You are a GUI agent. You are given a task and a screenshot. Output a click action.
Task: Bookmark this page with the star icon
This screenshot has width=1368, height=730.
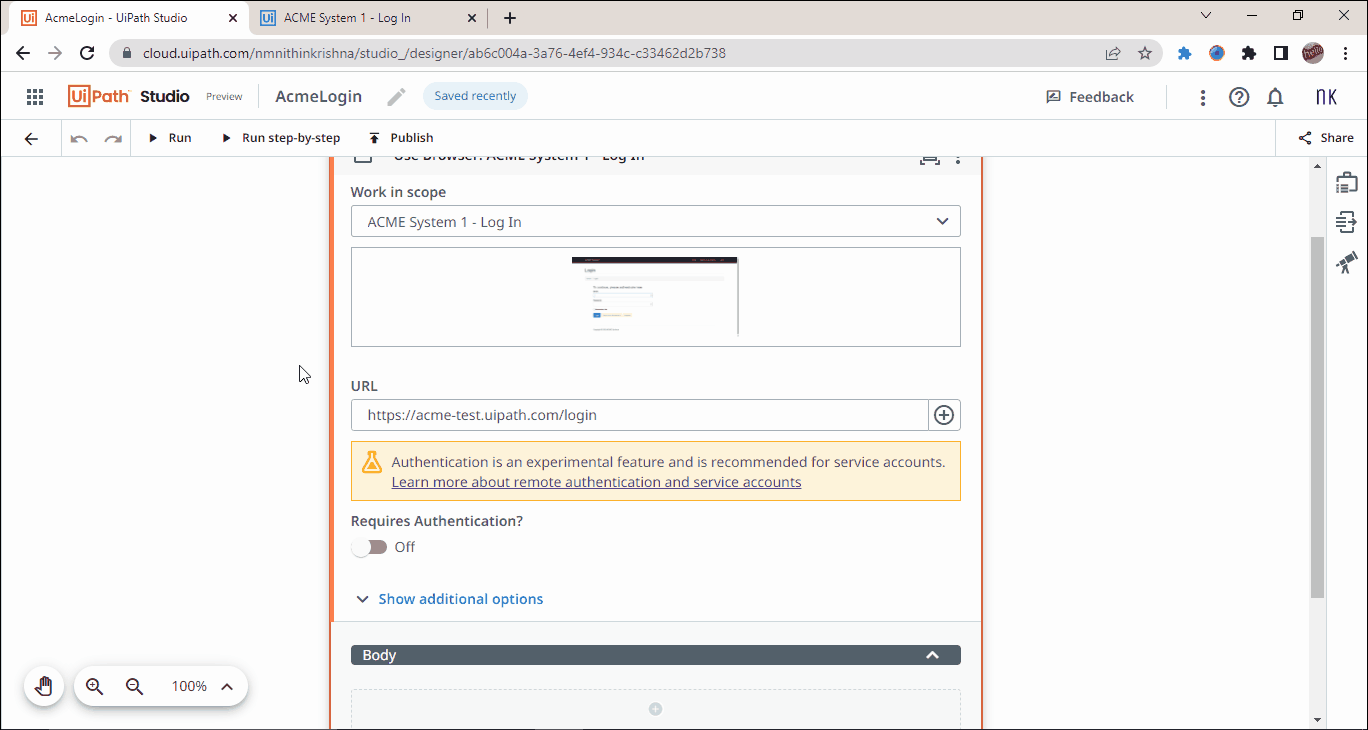click(1145, 53)
